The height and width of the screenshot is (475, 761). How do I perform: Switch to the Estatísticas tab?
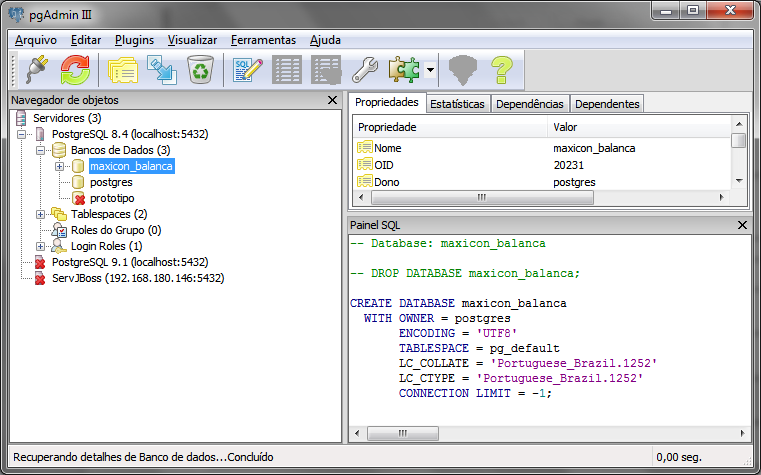[x=457, y=104]
